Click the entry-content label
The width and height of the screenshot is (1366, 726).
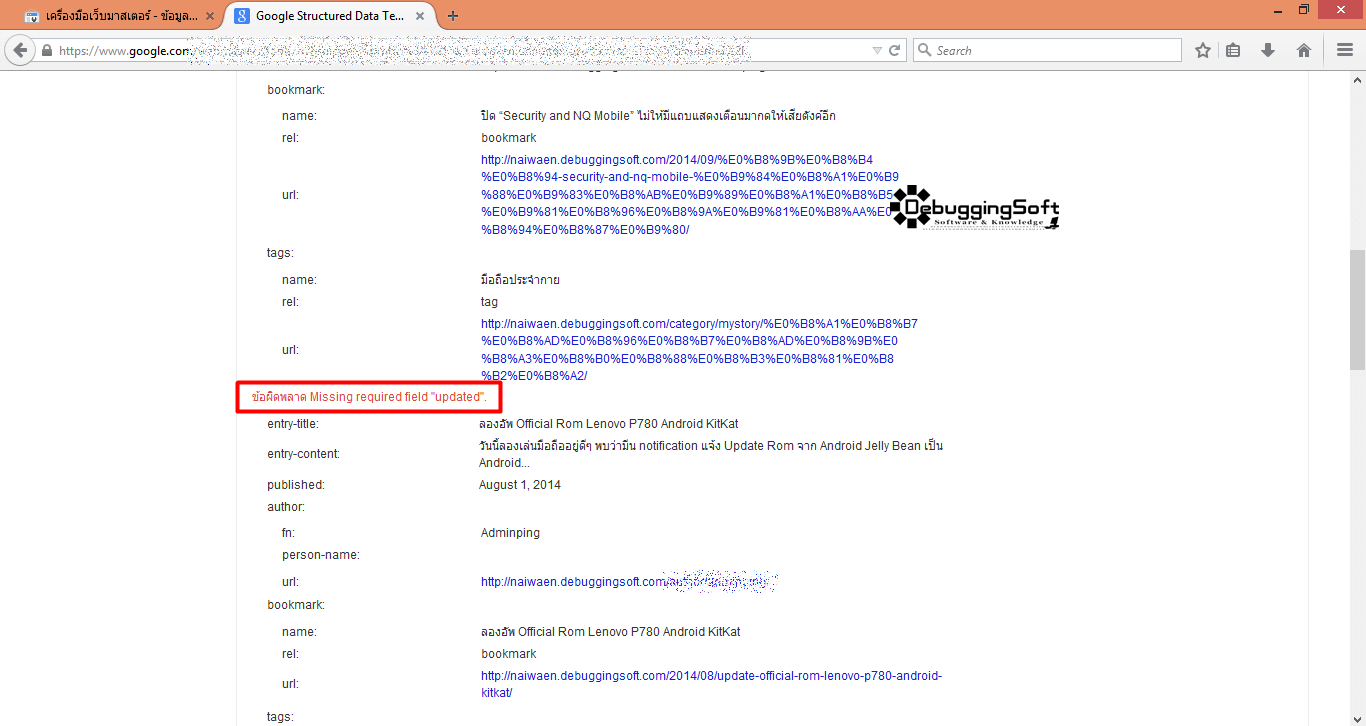tap(303, 454)
